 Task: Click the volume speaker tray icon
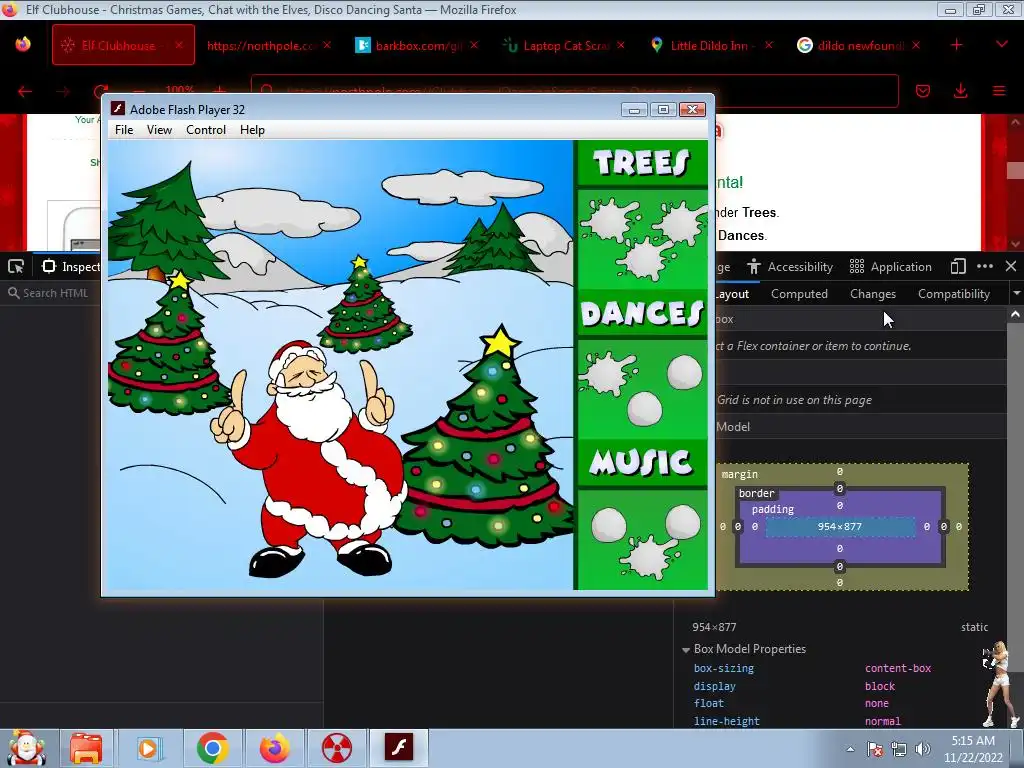(x=923, y=749)
